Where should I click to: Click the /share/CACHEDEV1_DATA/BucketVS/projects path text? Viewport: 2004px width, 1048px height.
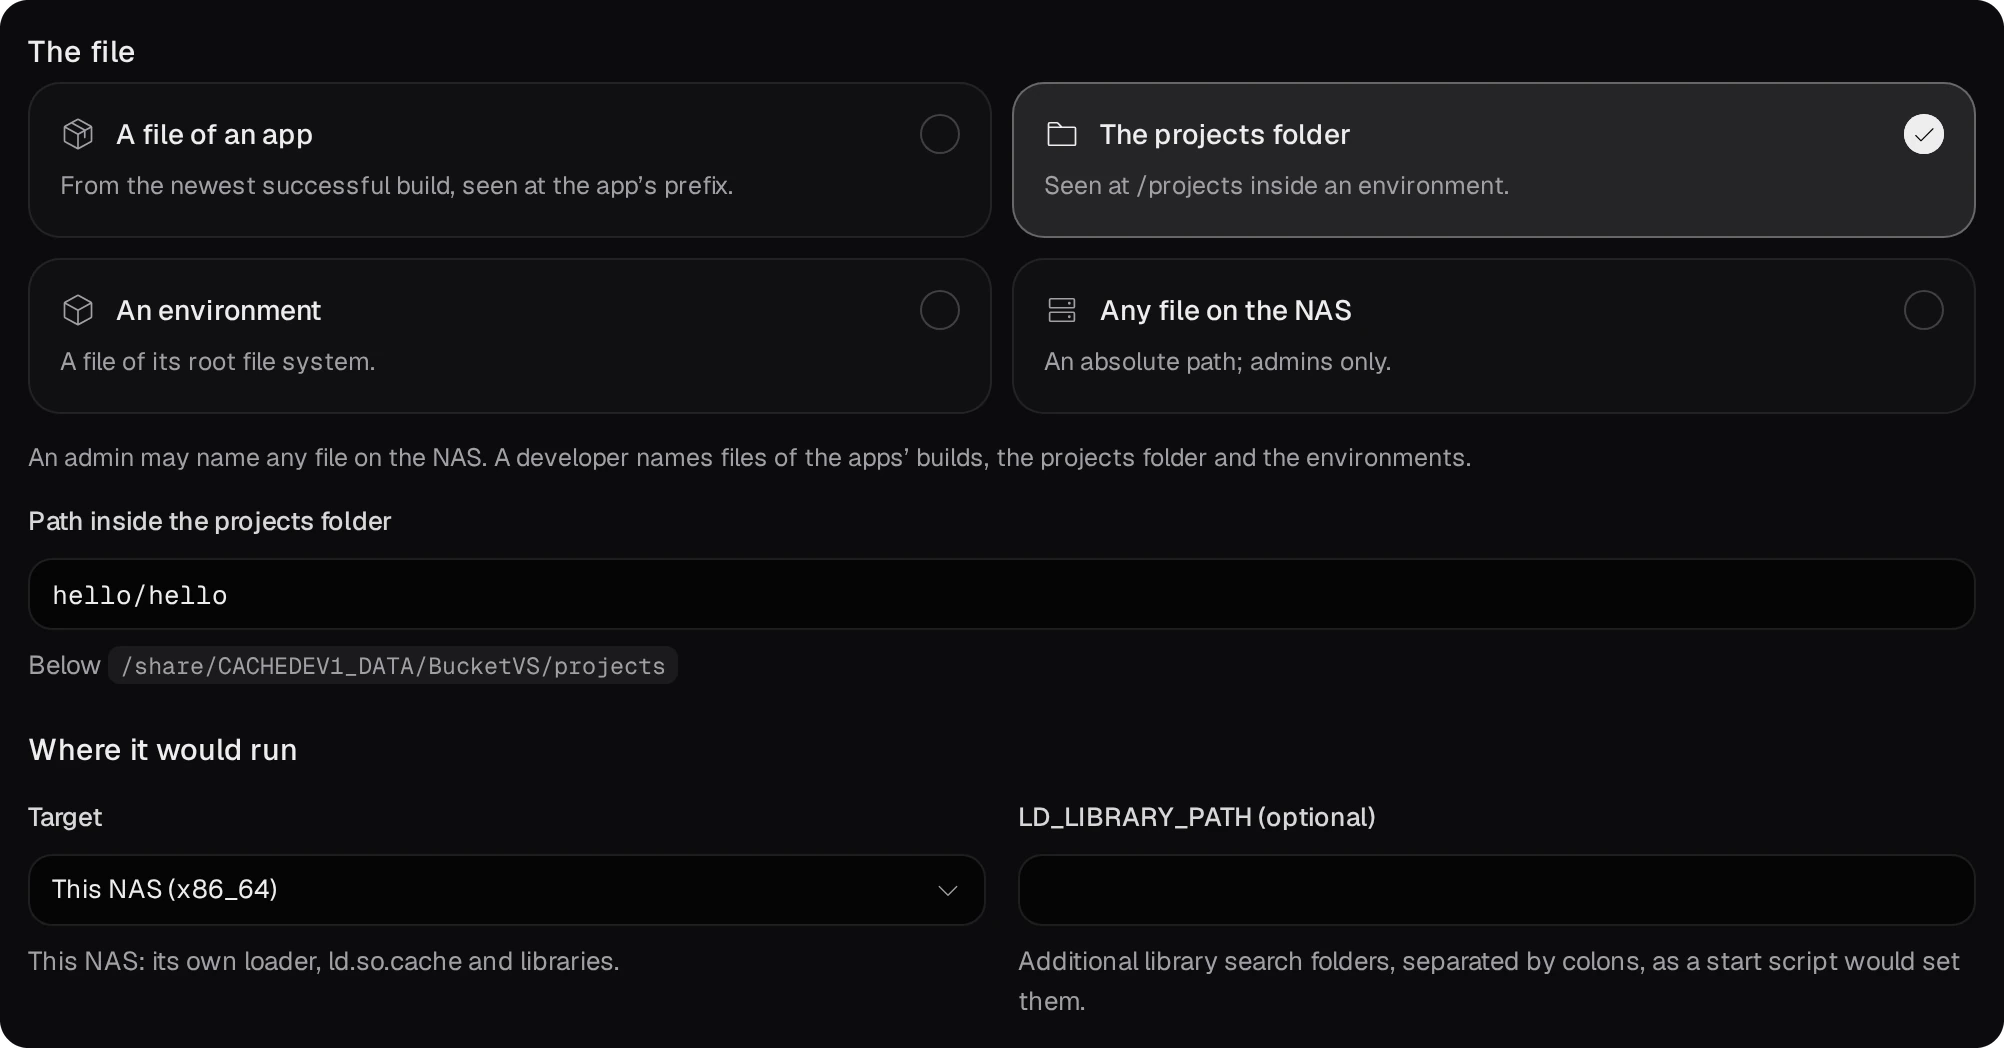(x=393, y=666)
